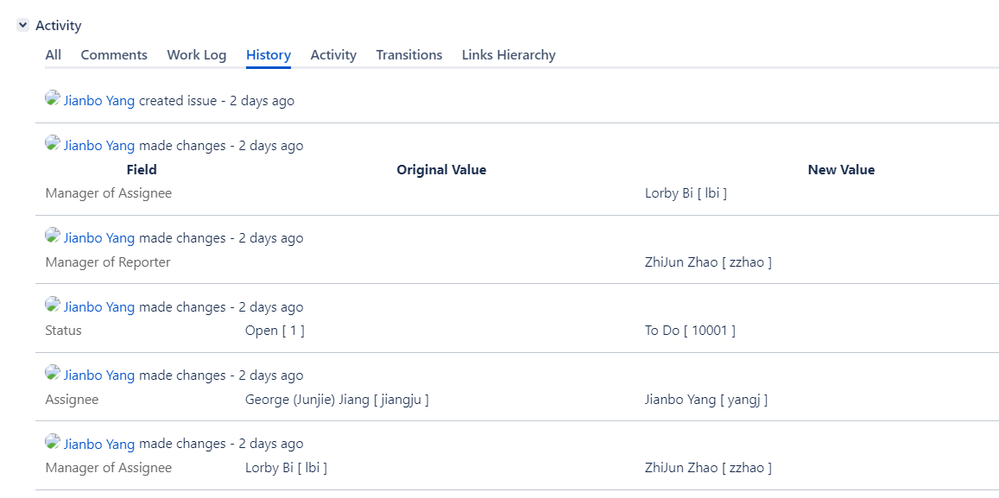Click the To Do [ 10001 ] status value
The image size is (999, 498).
tap(690, 331)
